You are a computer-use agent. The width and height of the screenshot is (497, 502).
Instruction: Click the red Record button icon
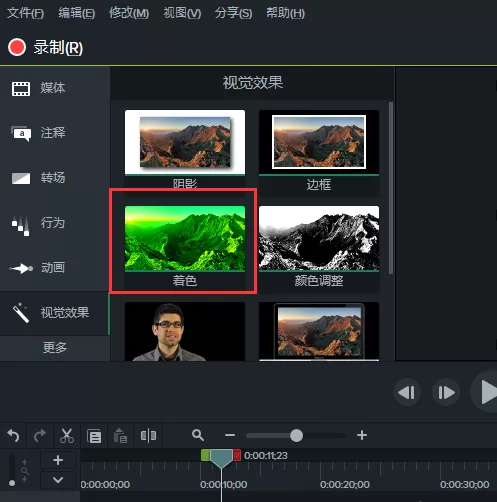[x=17, y=47]
